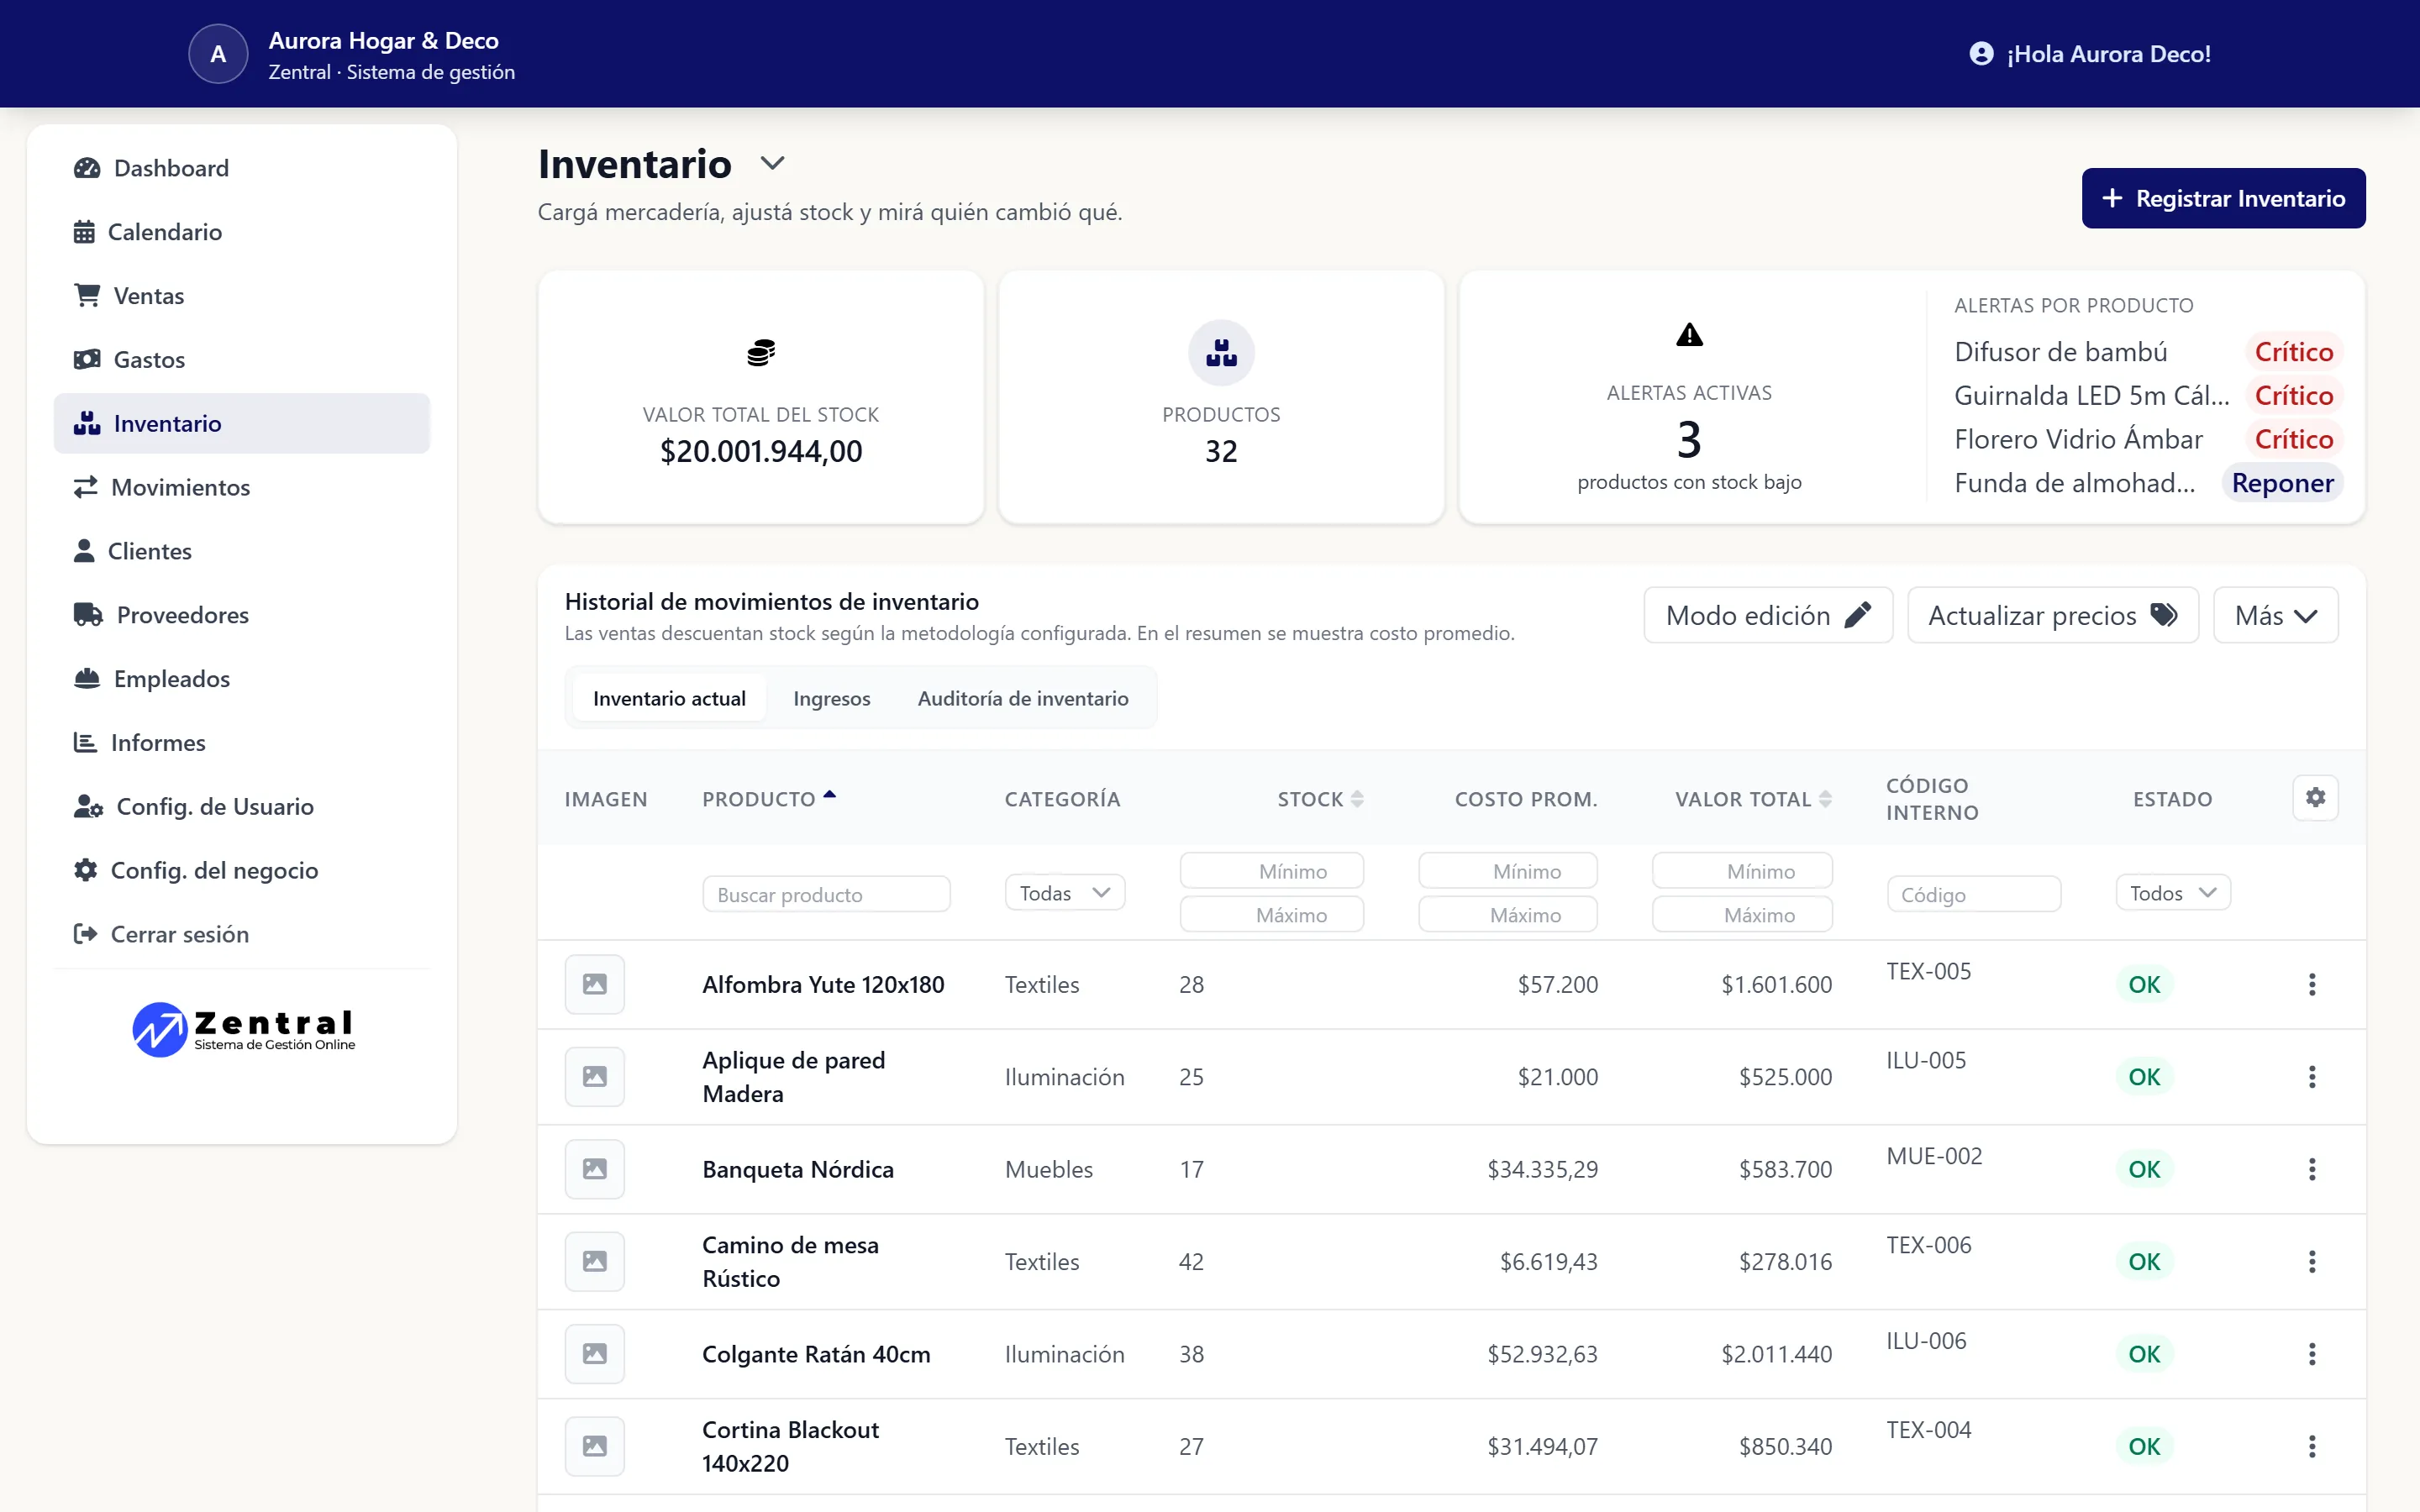Open row actions menu for Banqueta Nórdica
The height and width of the screenshot is (1512, 2420).
2311,1169
